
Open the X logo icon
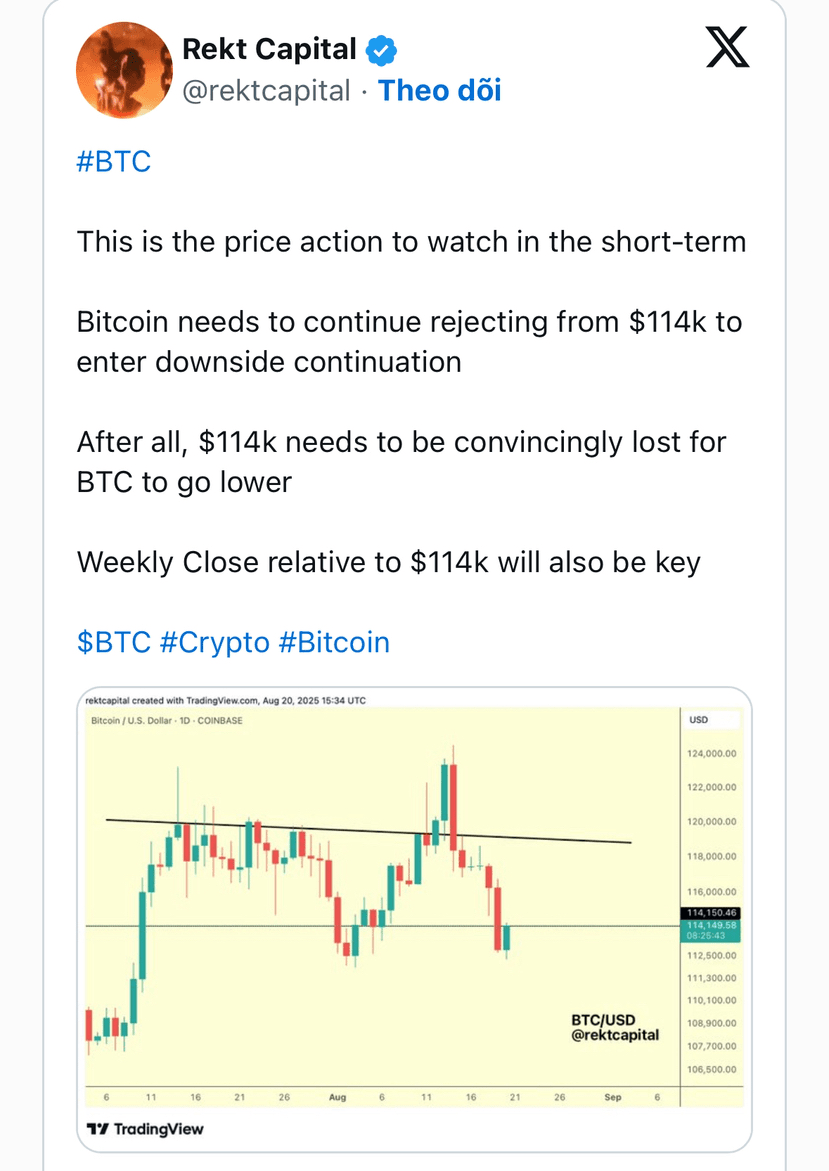click(x=727, y=47)
